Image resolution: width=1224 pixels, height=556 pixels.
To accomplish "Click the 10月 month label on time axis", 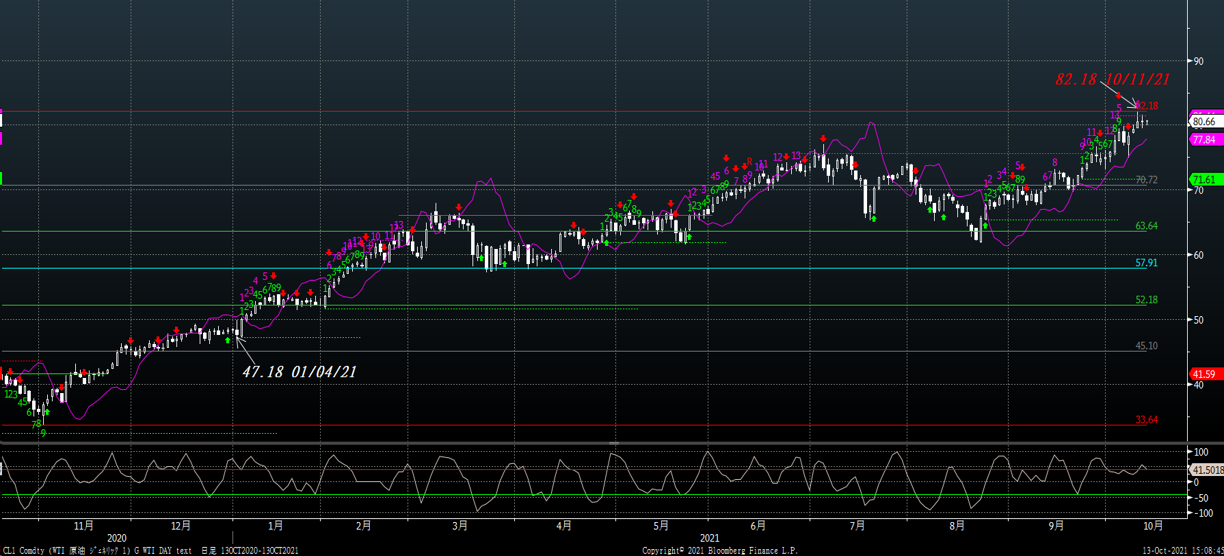I will [1152, 525].
